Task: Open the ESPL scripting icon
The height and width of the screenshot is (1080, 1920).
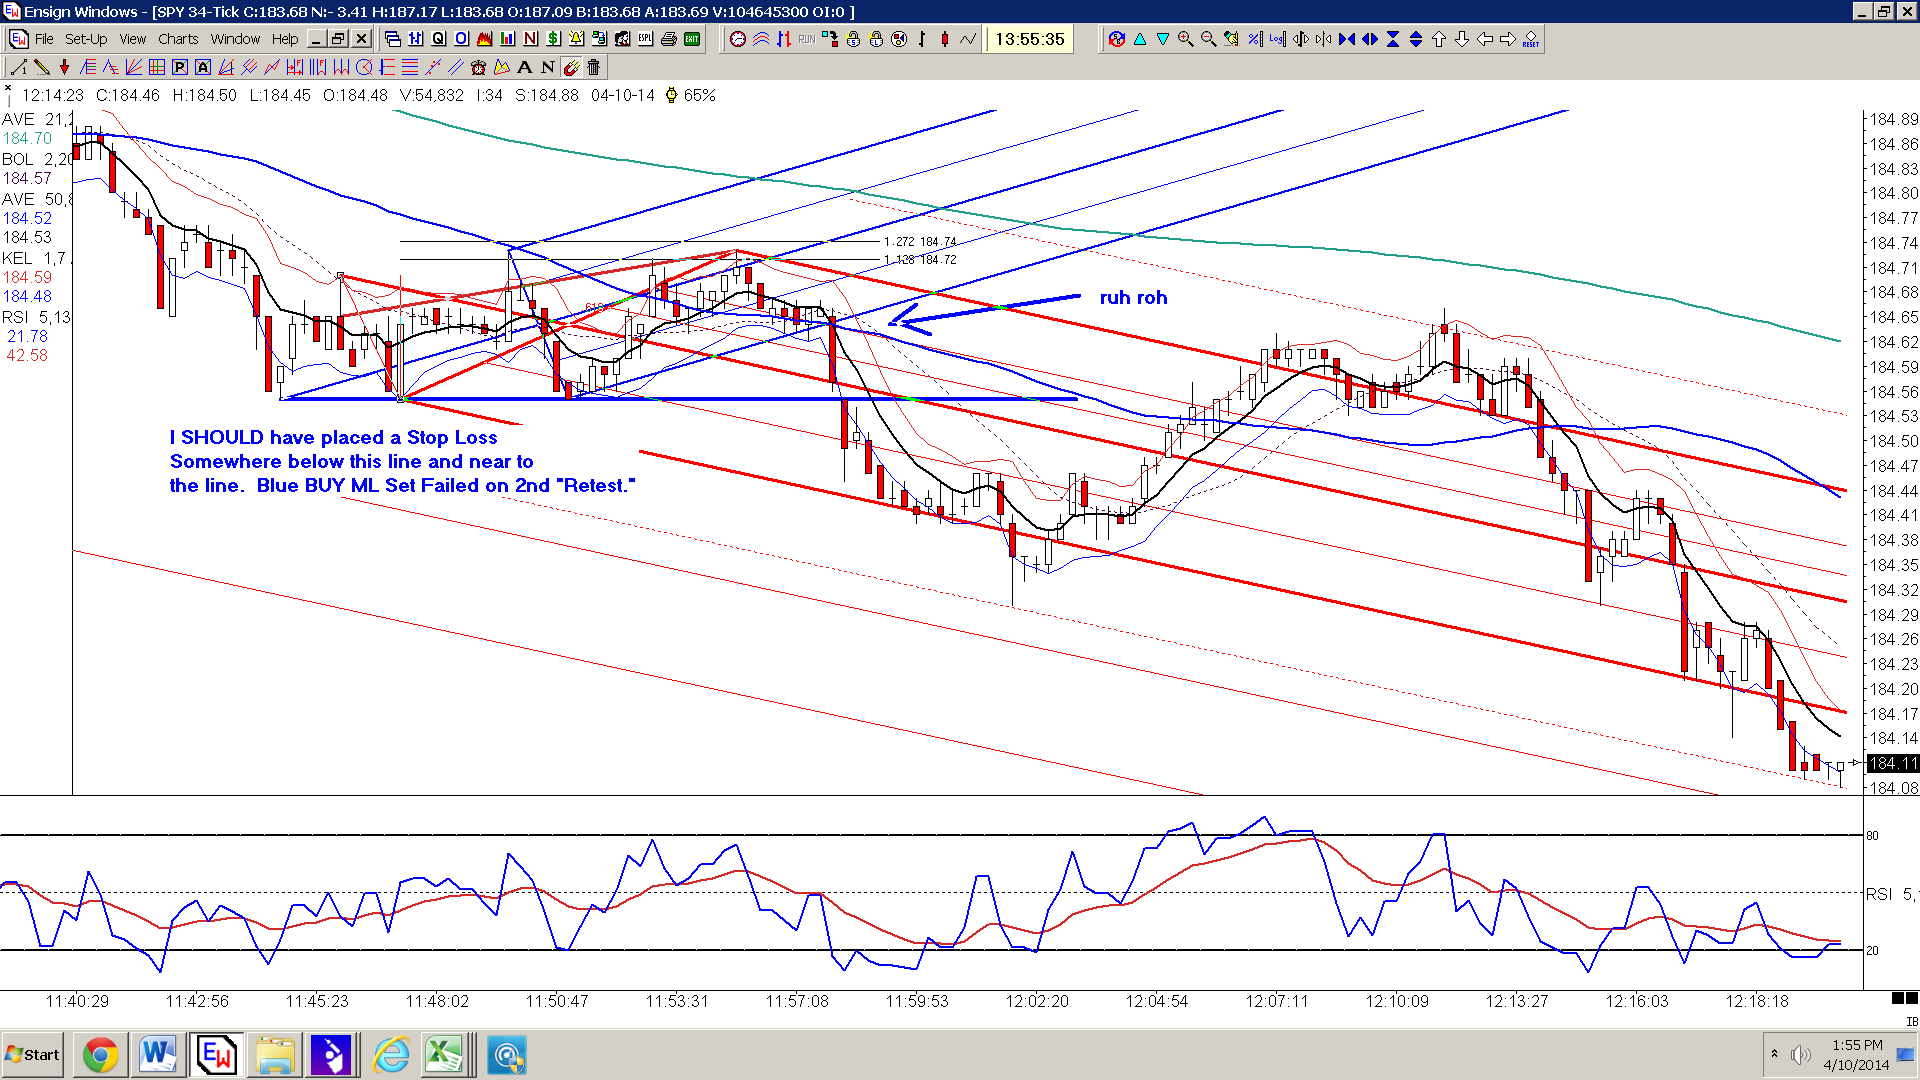Action: click(645, 38)
